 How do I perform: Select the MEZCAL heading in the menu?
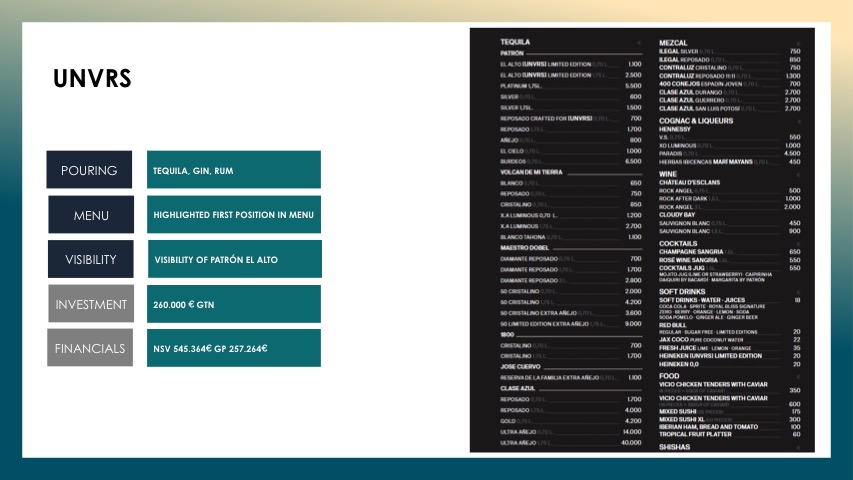click(x=673, y=42)
